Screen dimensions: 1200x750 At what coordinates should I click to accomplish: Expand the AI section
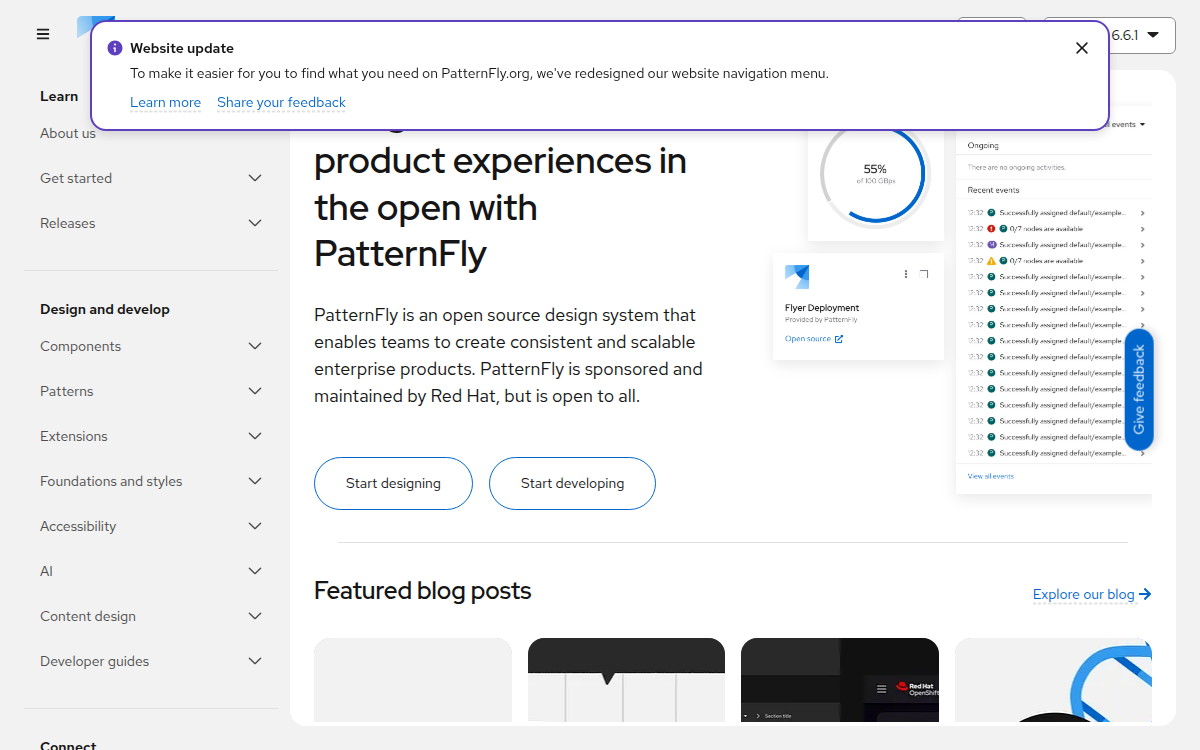click(x=151, y=571)
